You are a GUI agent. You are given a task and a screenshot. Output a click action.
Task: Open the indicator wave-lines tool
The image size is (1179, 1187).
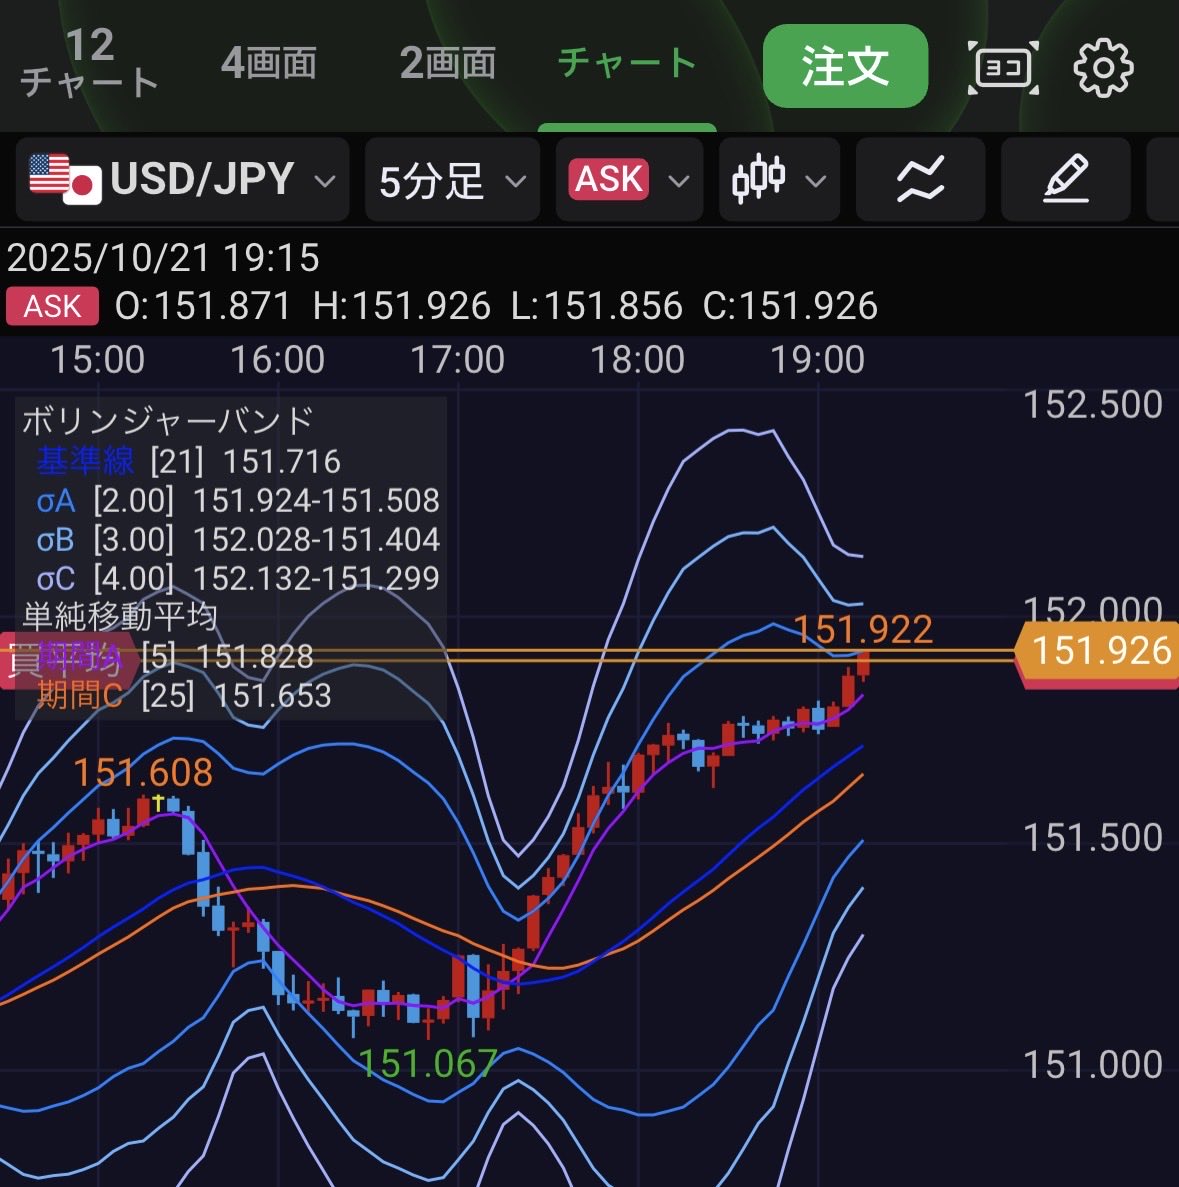[x=920, y=179]
